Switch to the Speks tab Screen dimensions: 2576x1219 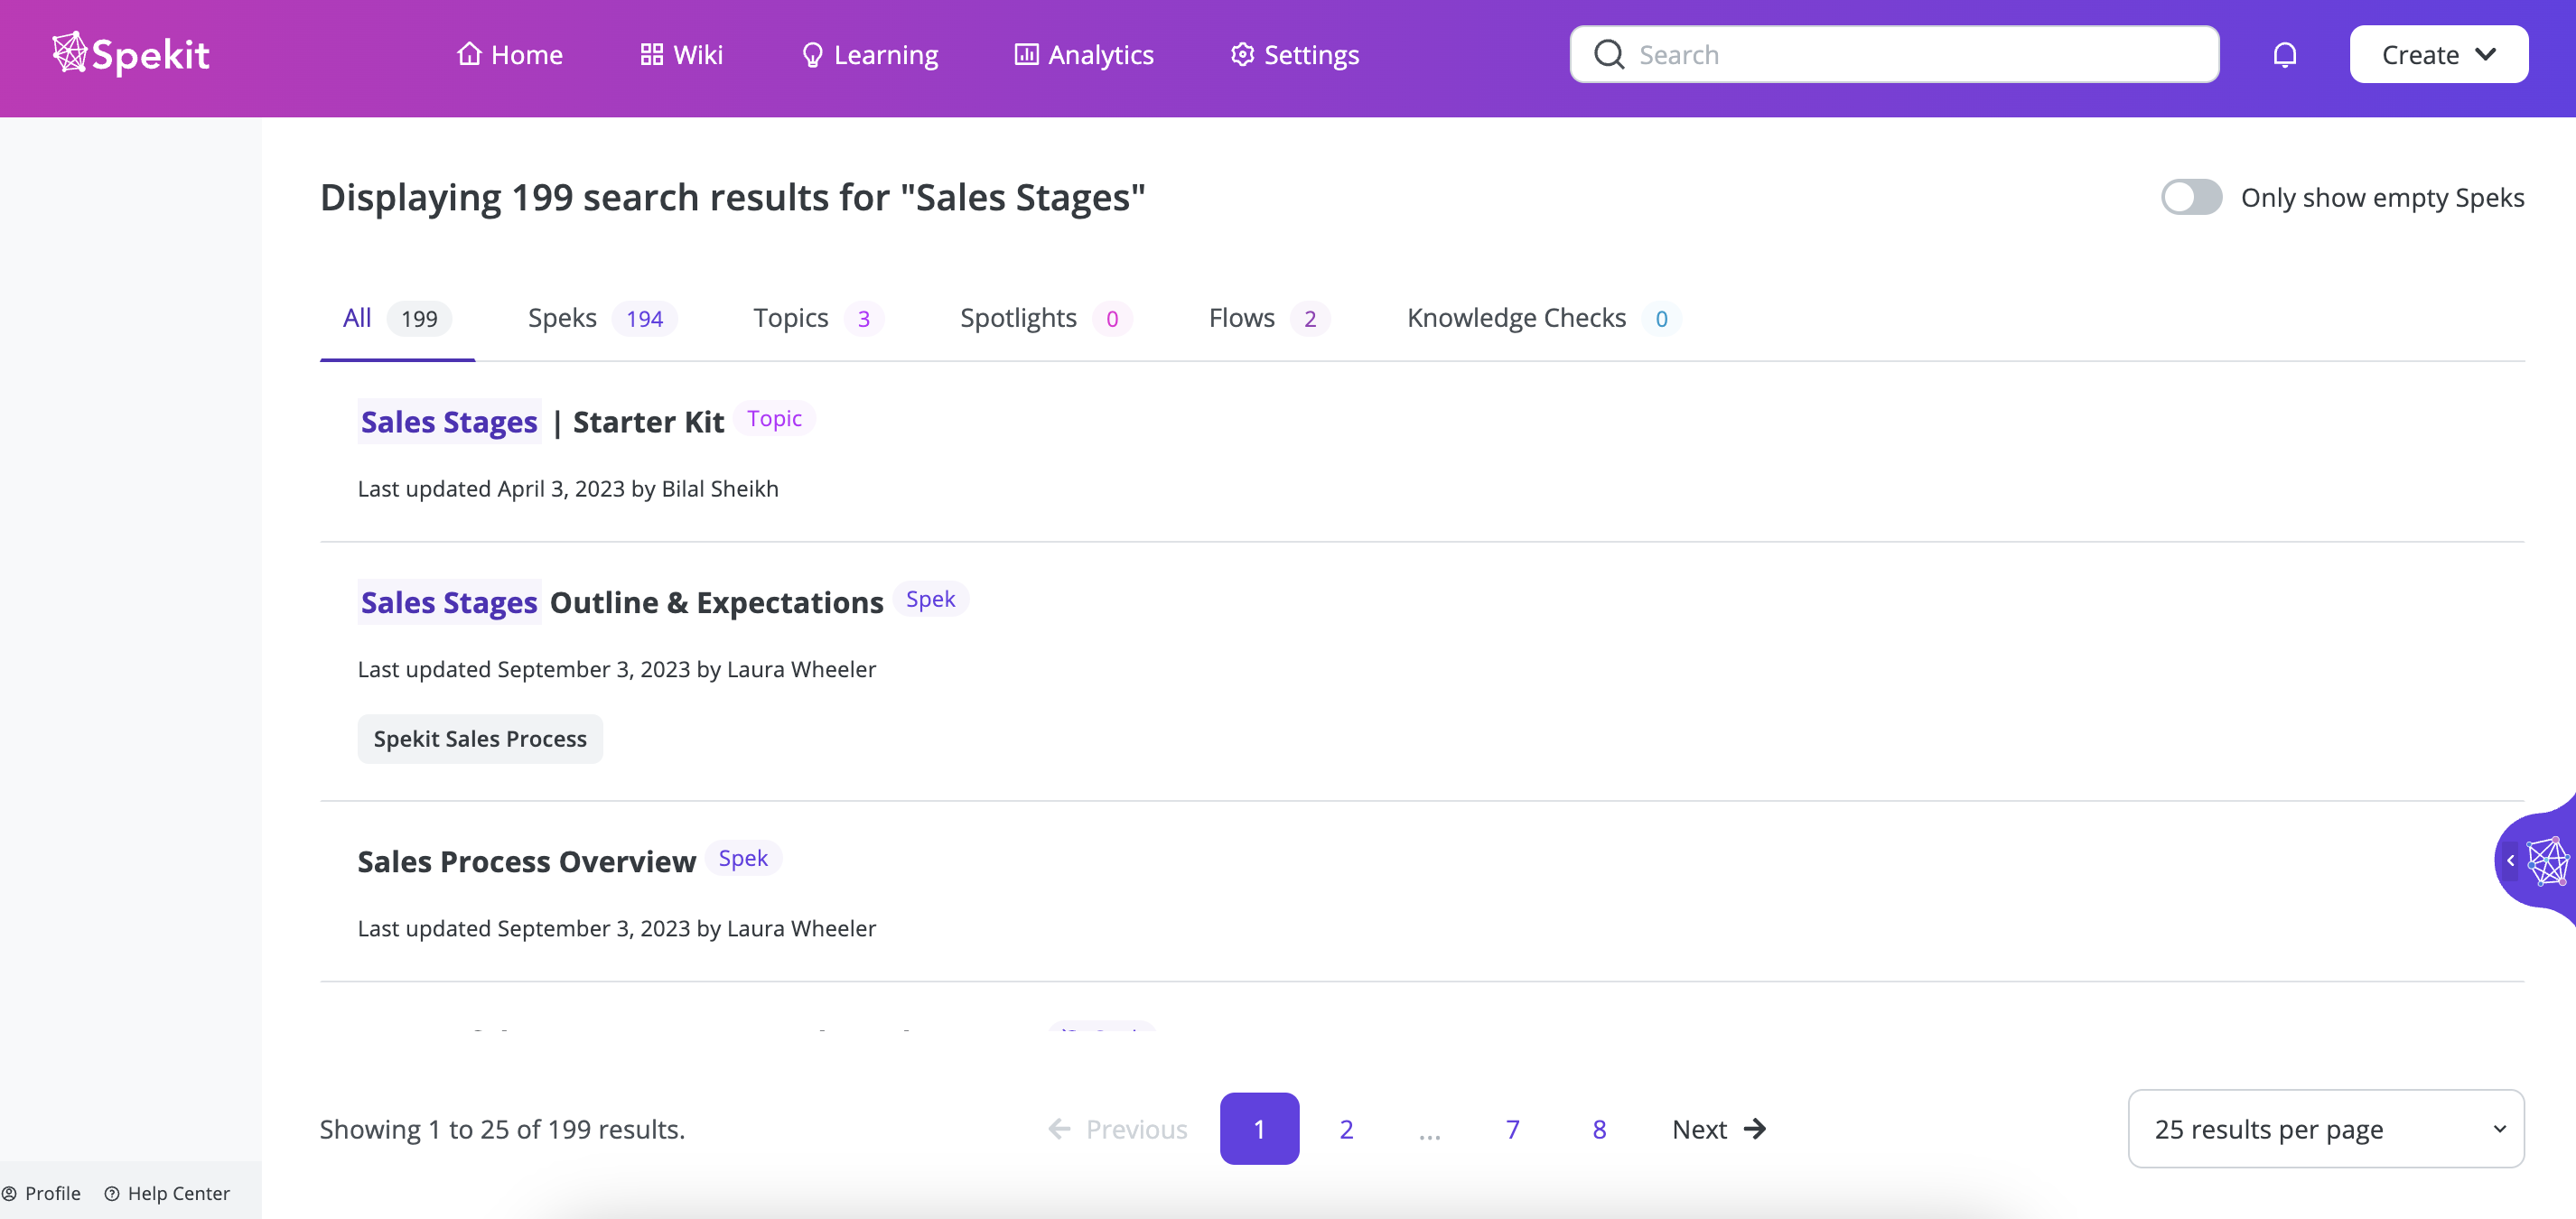tap(602, 318)
